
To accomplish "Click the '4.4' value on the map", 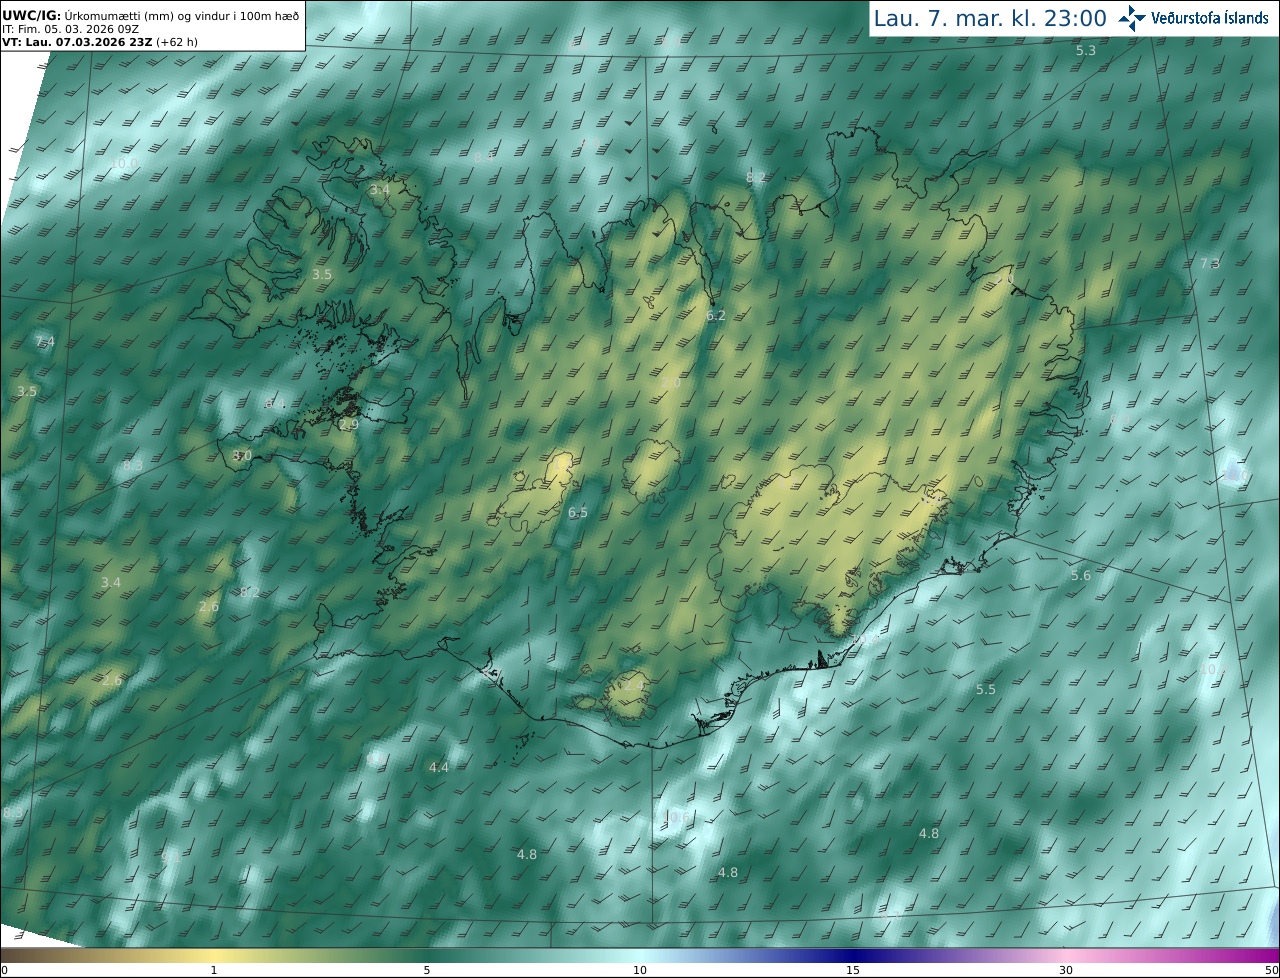I will 439,767.
